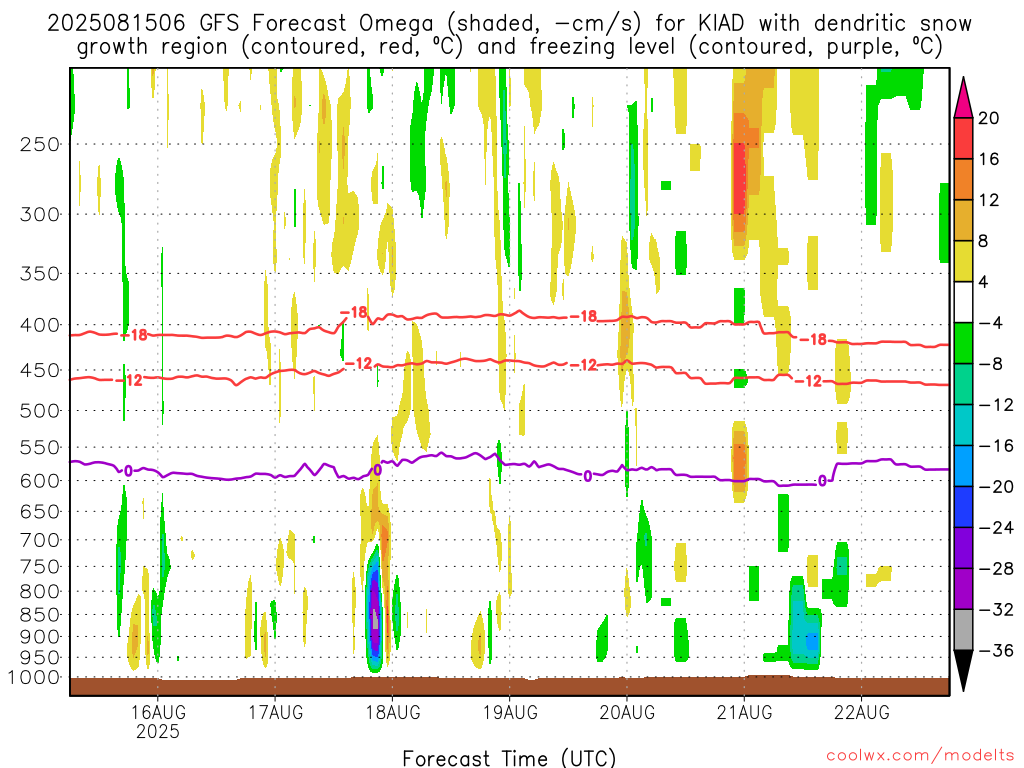This screenshot has height=768, width=1024.
Task: Click the gray colorbar swatch between -32 and -36
Action: click(x=963, y=630)
